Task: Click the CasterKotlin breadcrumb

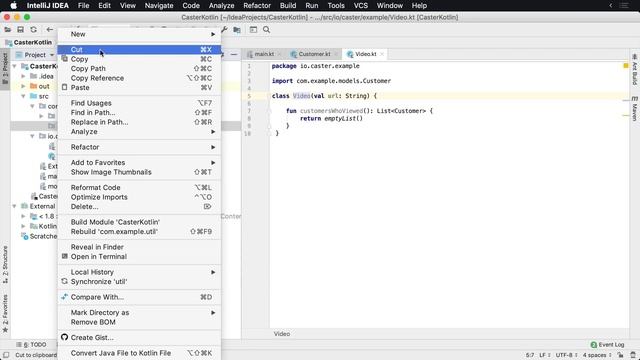Action: tap(29, 42)
